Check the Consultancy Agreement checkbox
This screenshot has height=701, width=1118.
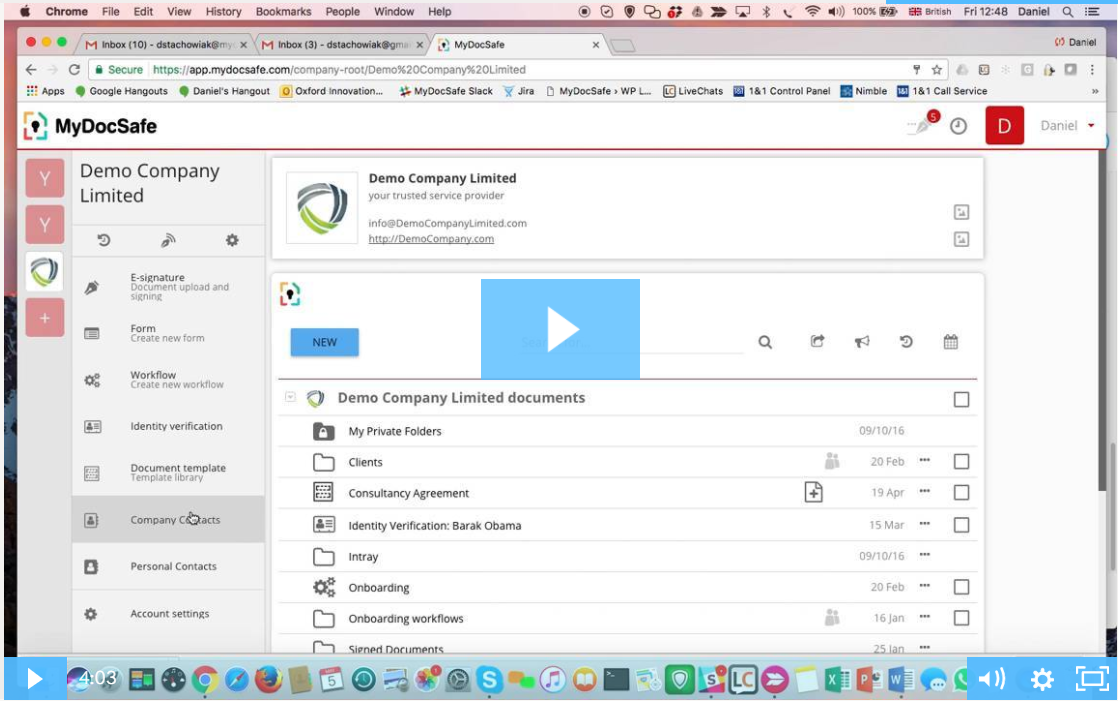click(961, 492)
